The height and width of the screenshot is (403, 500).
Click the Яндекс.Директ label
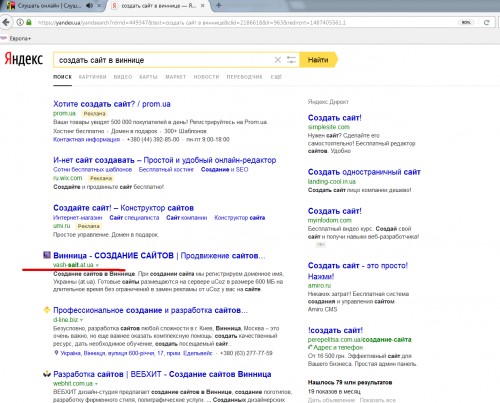(x=328, y=102)
